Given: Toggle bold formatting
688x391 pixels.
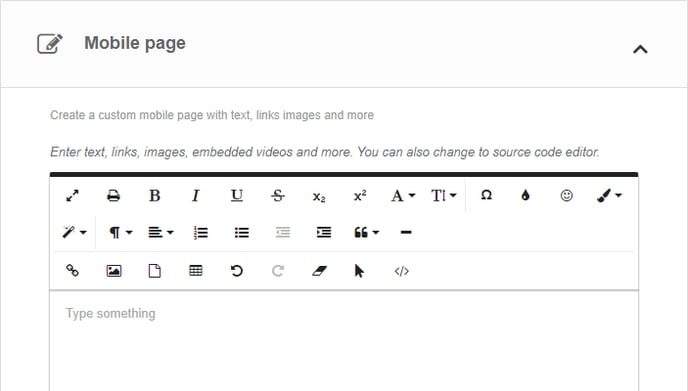Looking at the screenshot, I should (x=154, y=195).
